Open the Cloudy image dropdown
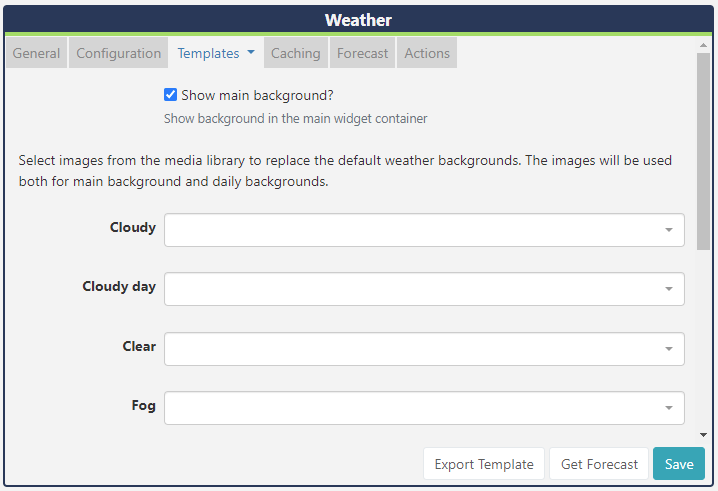The width and height of the screenshot is (718, 491). coord(424,230)
